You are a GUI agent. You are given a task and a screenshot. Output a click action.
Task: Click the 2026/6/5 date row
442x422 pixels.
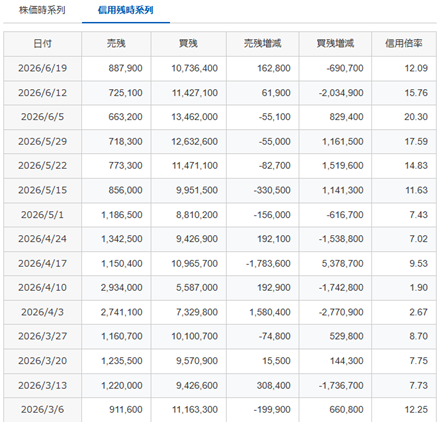click(220, 117)
